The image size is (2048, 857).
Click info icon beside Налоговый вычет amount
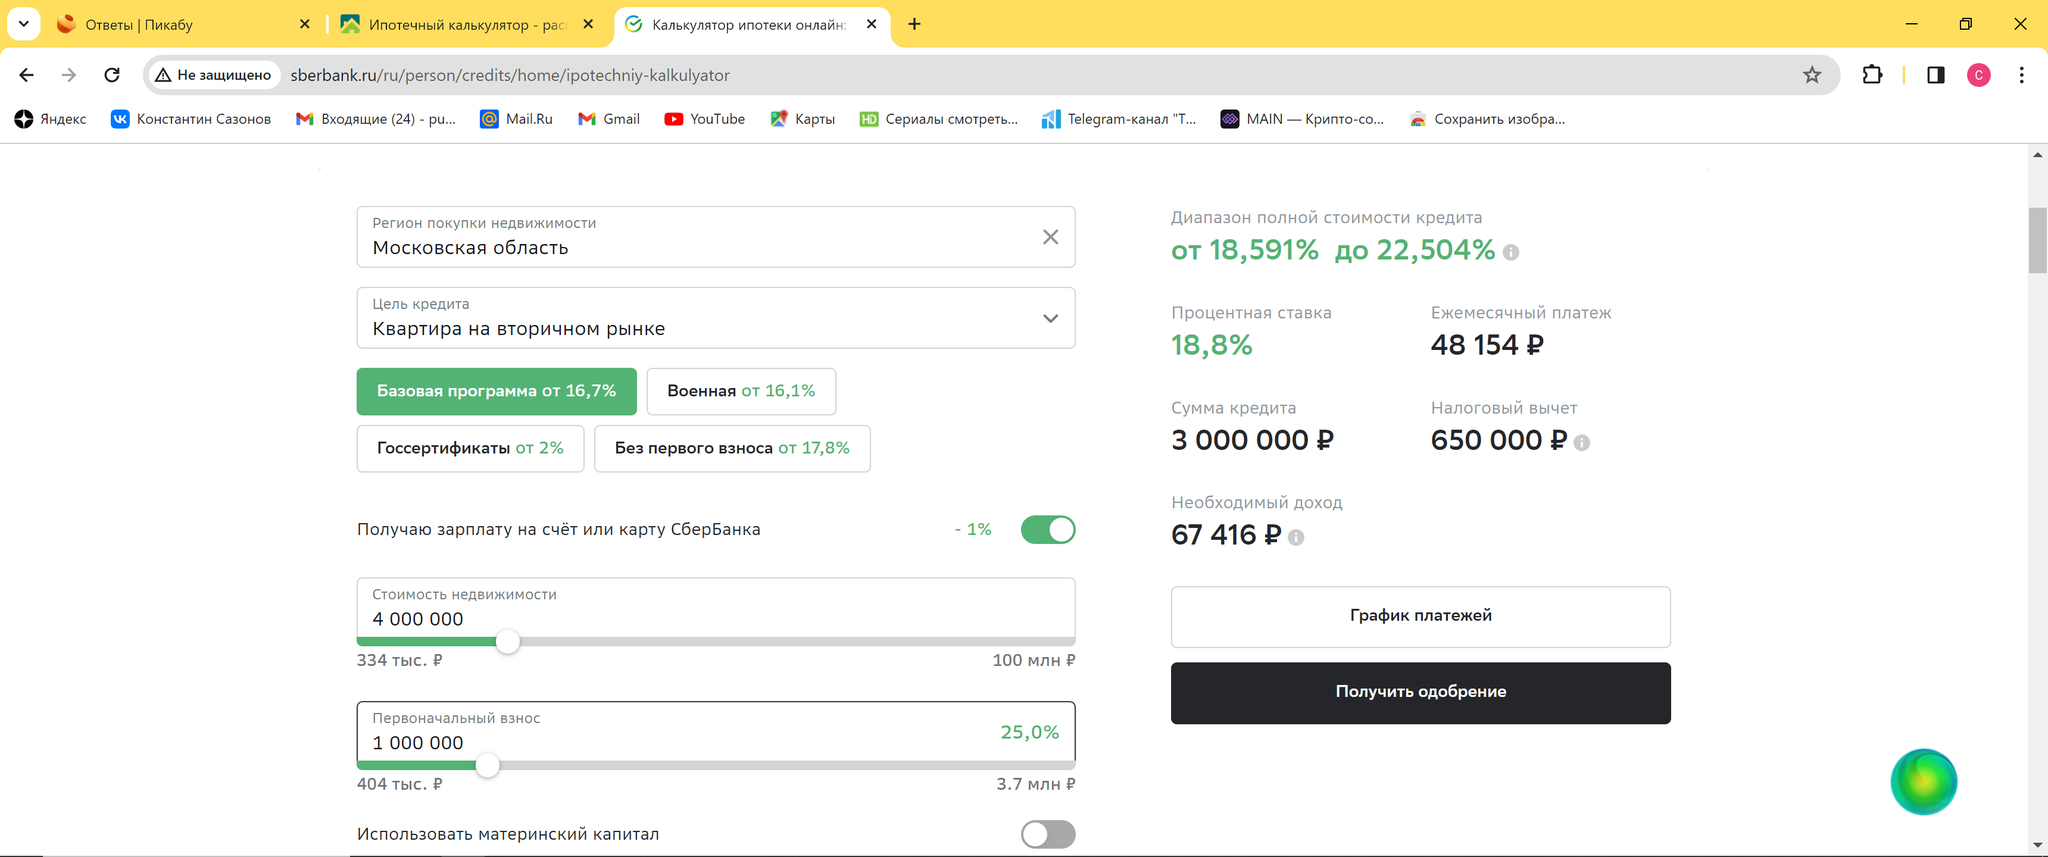point(1582,442)
